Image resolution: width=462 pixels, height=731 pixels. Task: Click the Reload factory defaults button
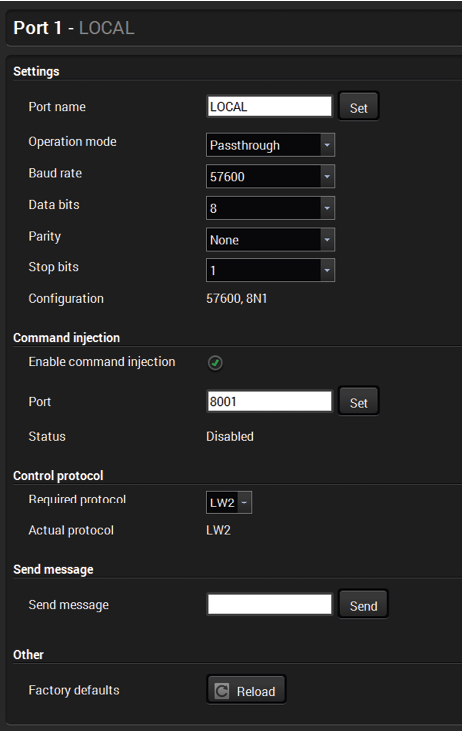[x=246, y=690]
